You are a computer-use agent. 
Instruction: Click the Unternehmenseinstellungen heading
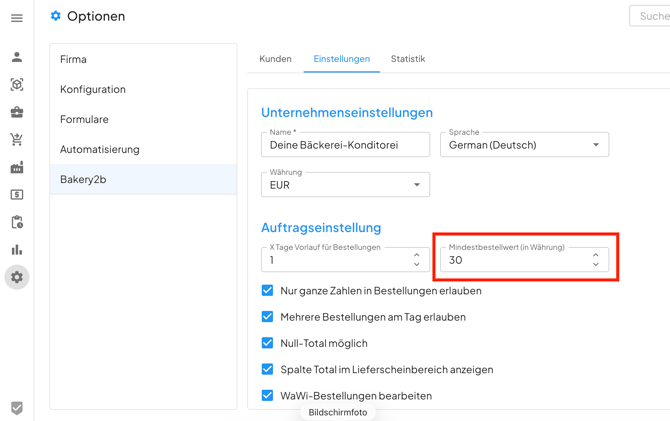click(x=347, y=112)
